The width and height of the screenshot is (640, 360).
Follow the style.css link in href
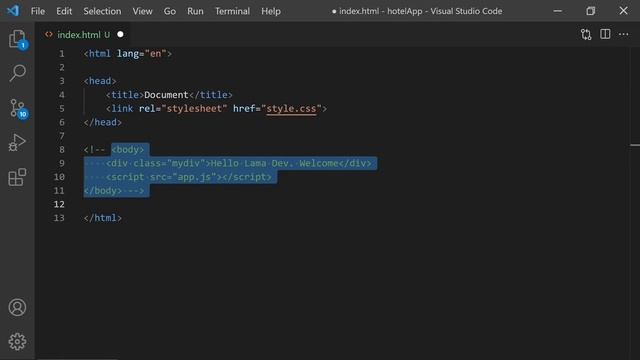pos(291,109)
